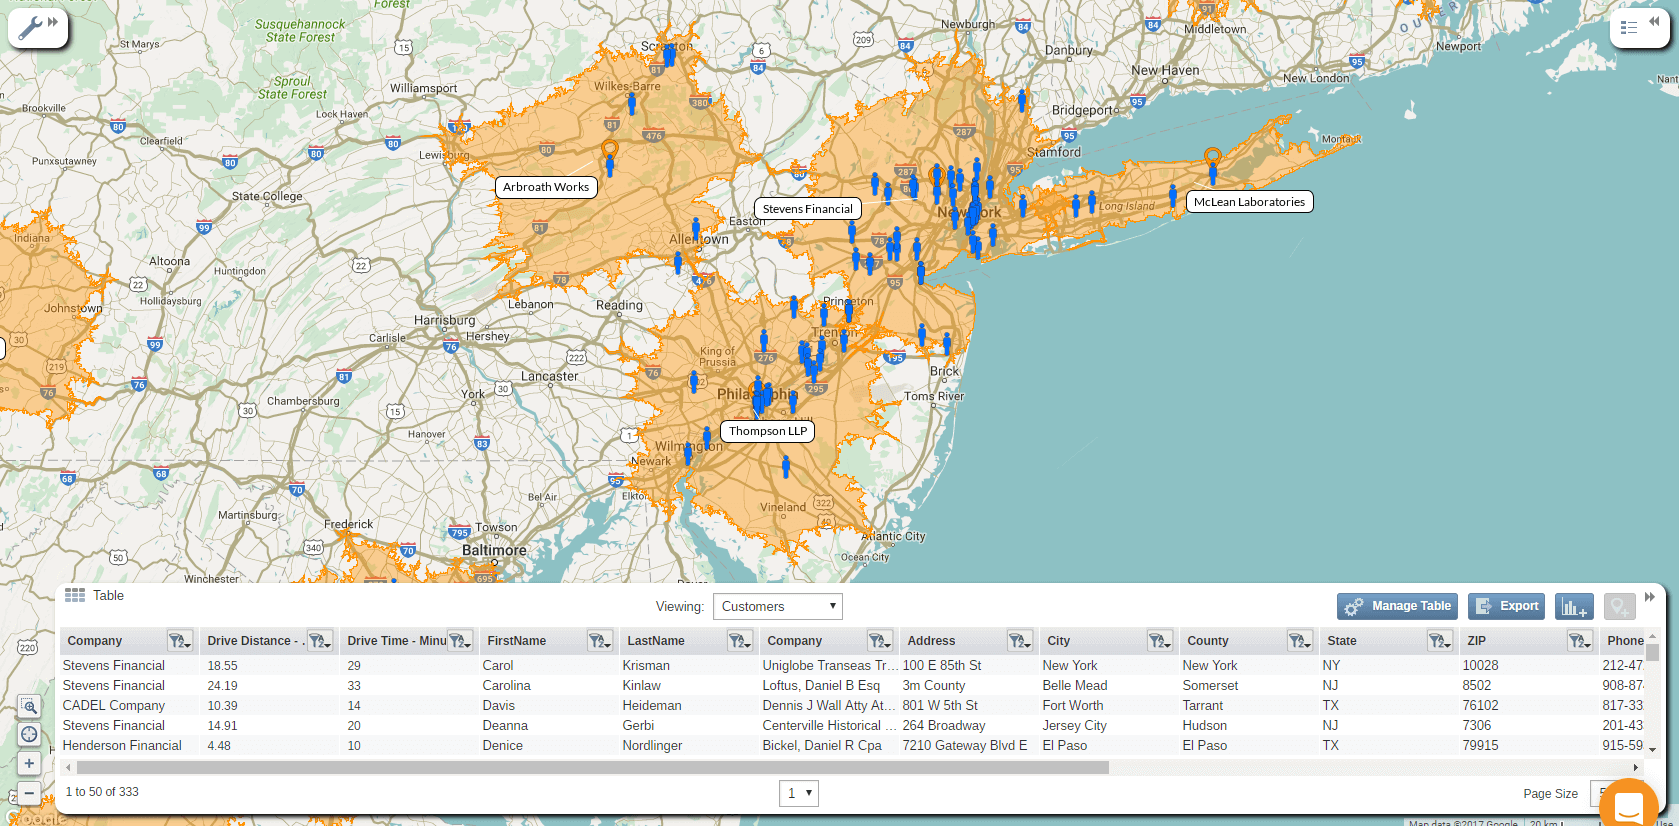Screen dimensions: 1679x826
Task: Click the Hudson county cell
Action: [1204, 725]
